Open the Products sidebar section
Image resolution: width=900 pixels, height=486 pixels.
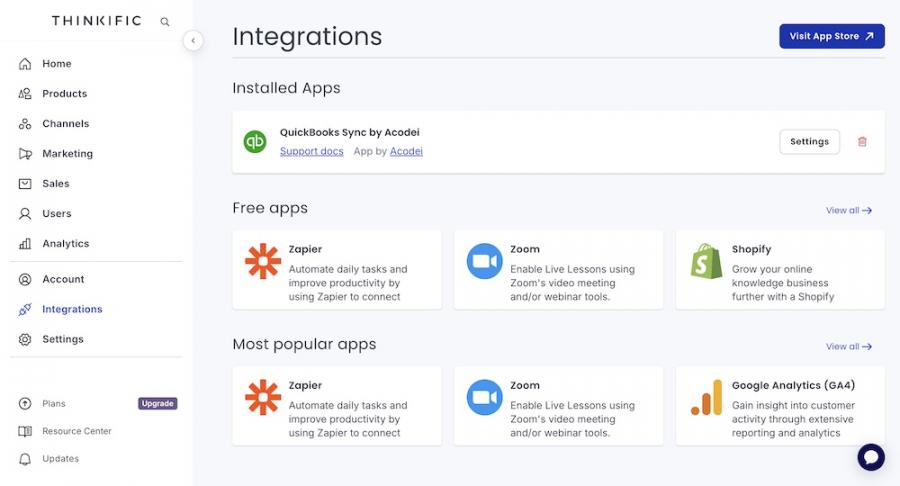(64, 94)
